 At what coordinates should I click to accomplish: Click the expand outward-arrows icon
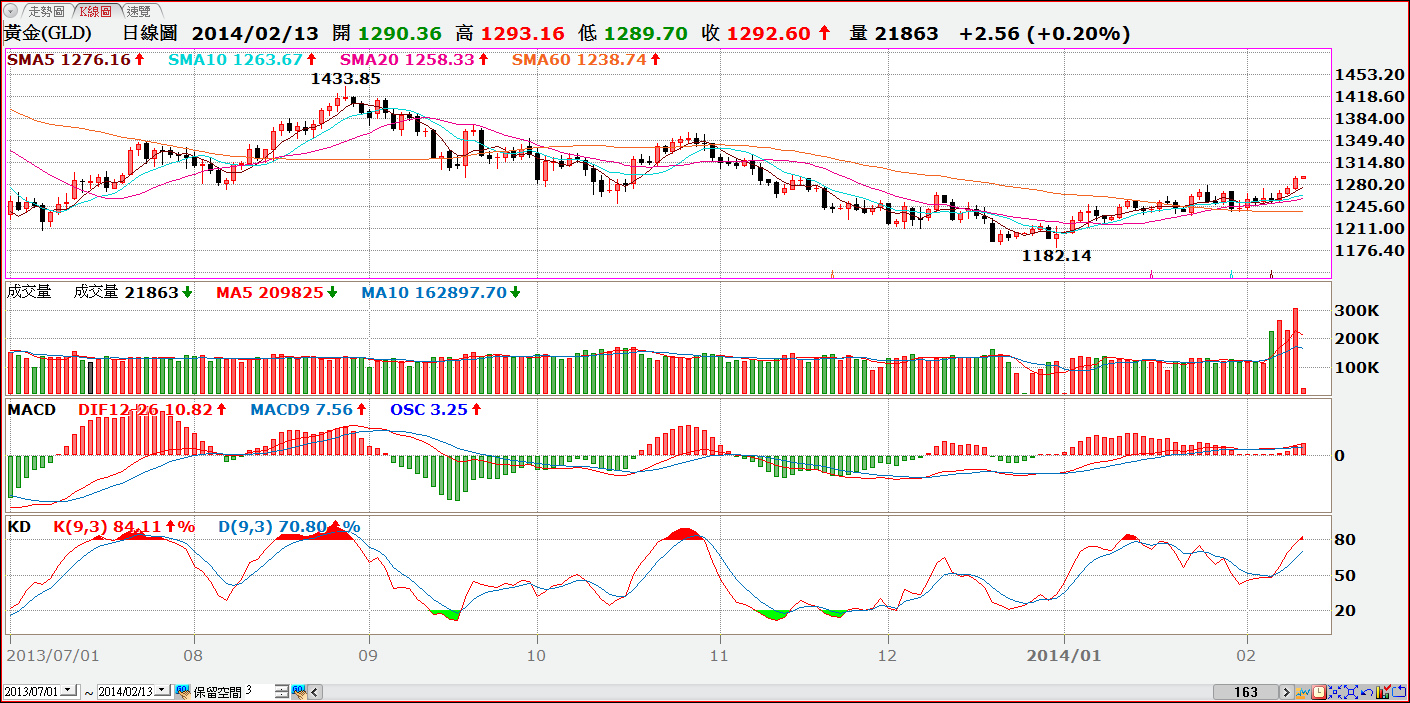(x=1351, y=691)
